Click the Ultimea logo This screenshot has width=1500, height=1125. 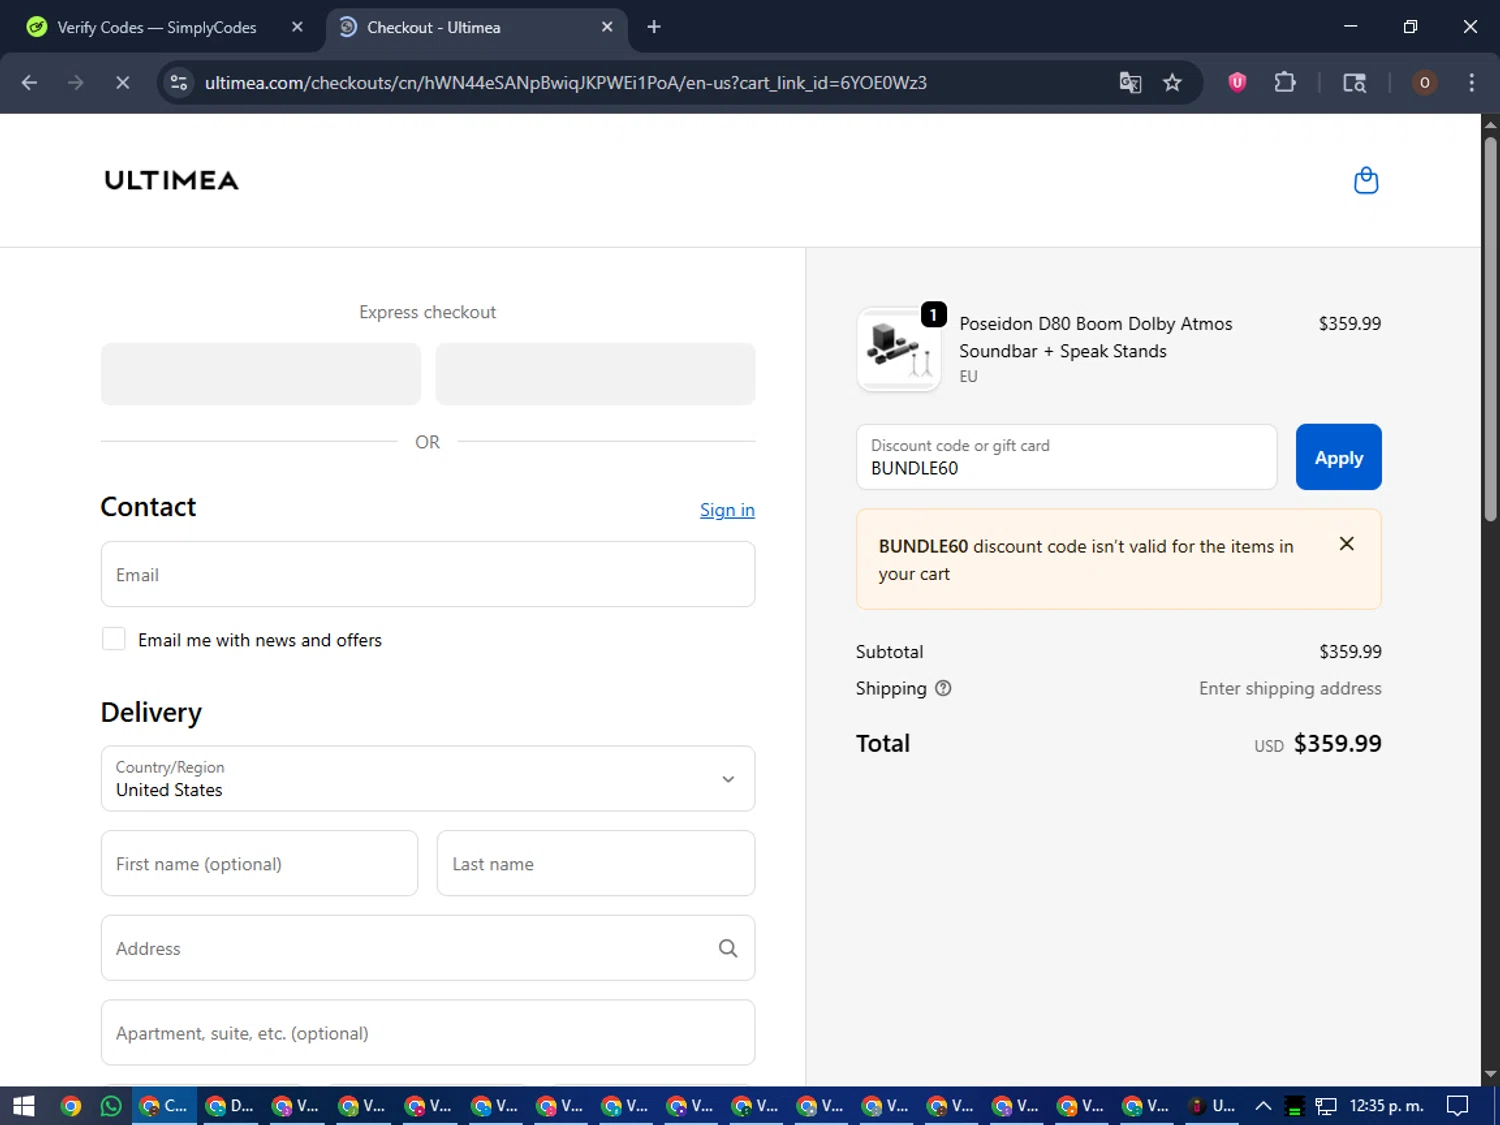(x=172, y=180)
